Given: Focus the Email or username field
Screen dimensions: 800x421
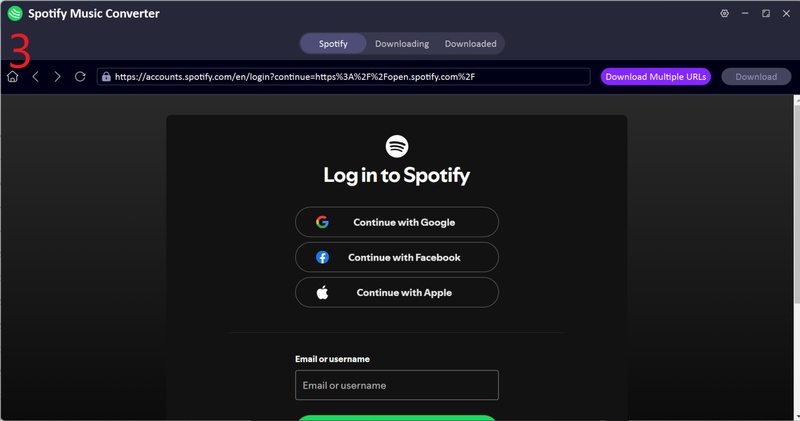Looking at the screenshot, I should [397, 385].
